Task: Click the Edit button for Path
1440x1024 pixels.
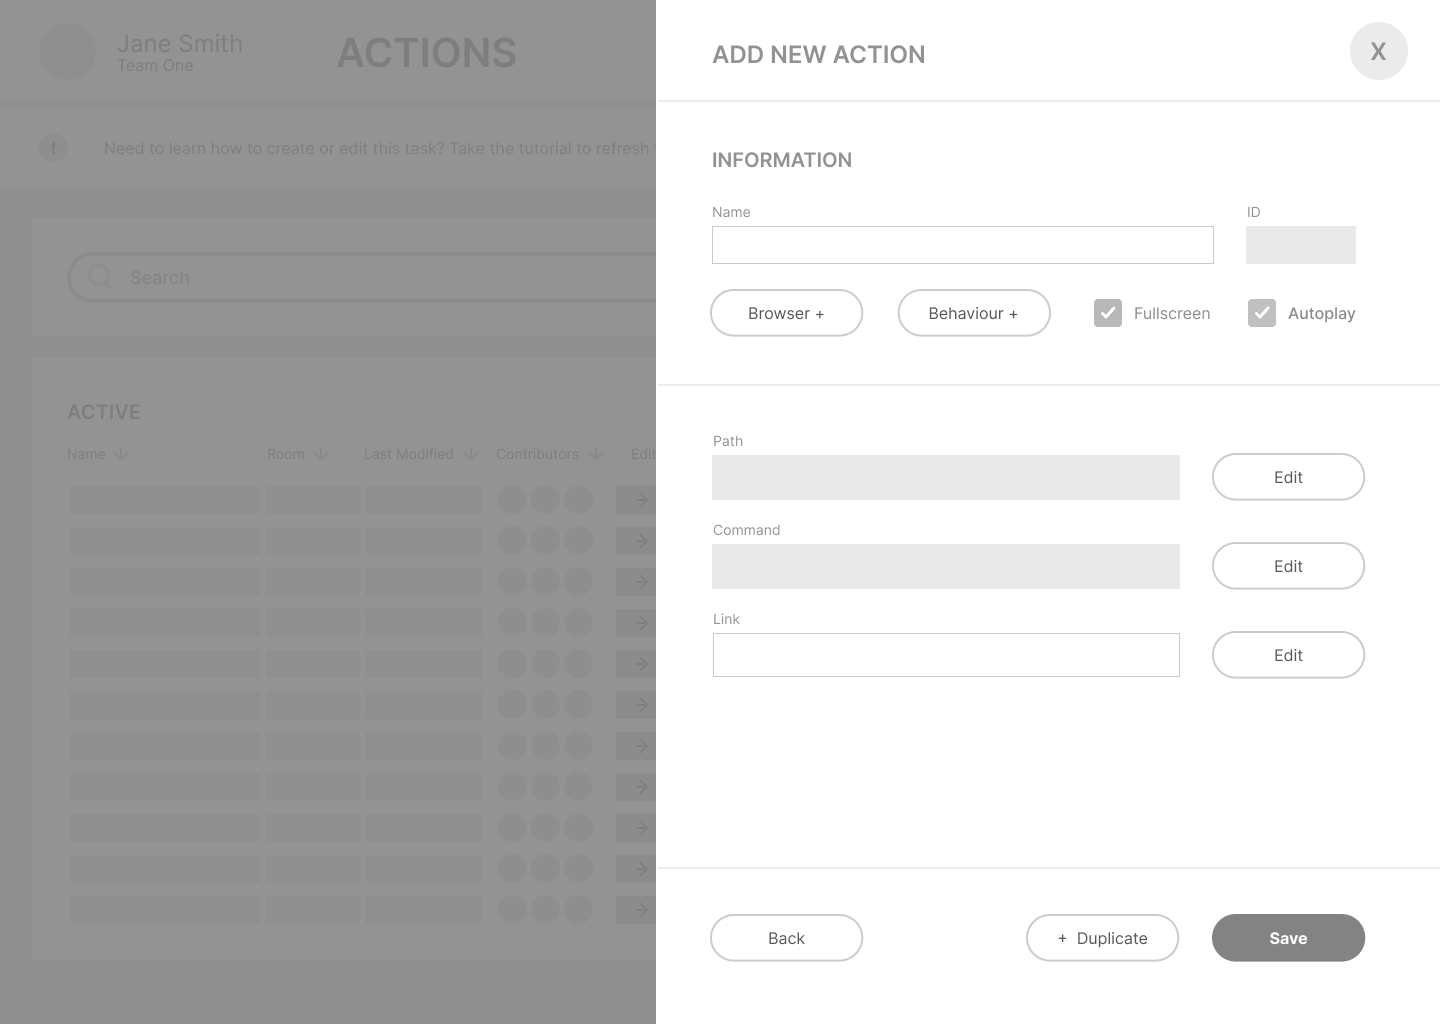Action: (x=1288, y=477)
